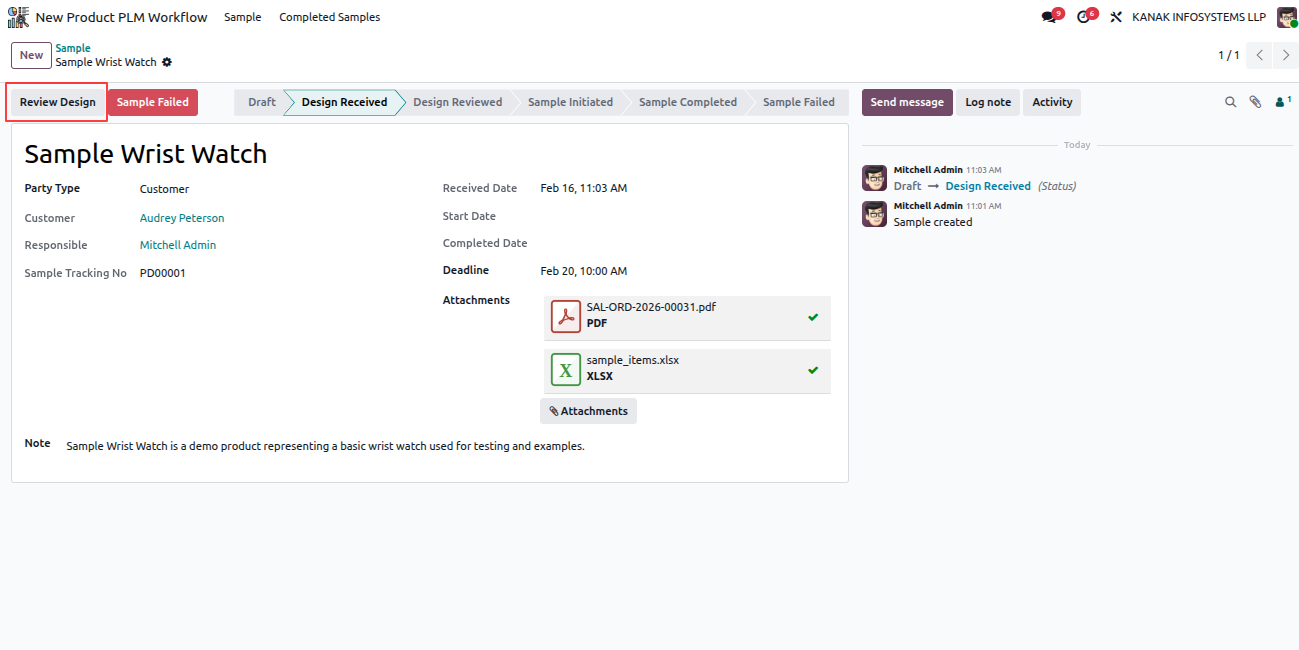Open the activities clock icon
Screen dimensions: 1299x650
[1083, 17]
